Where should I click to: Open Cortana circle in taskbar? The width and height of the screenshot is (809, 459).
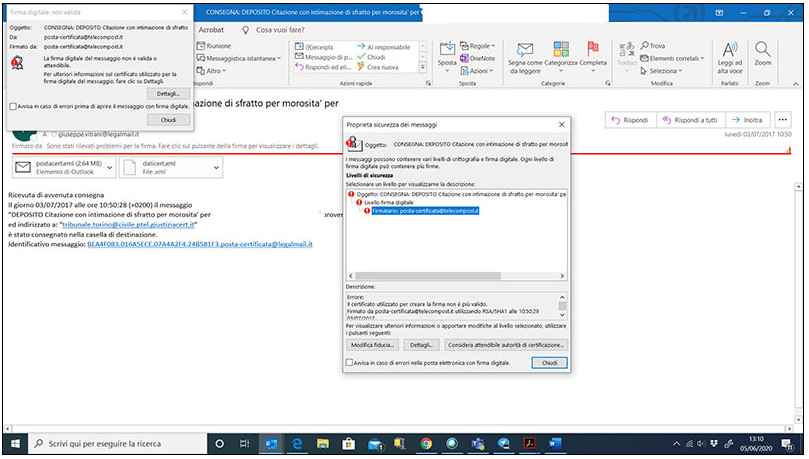(219, 444)
